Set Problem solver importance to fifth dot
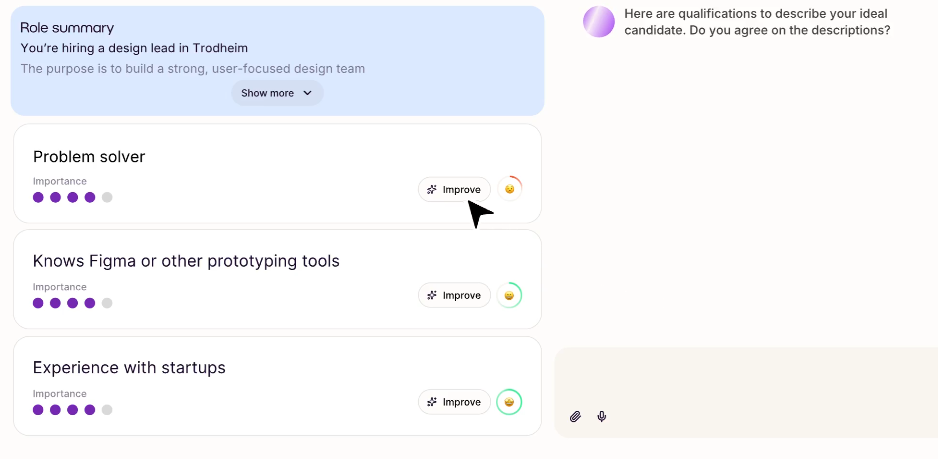The image size is (938, 459). [107, 197]
